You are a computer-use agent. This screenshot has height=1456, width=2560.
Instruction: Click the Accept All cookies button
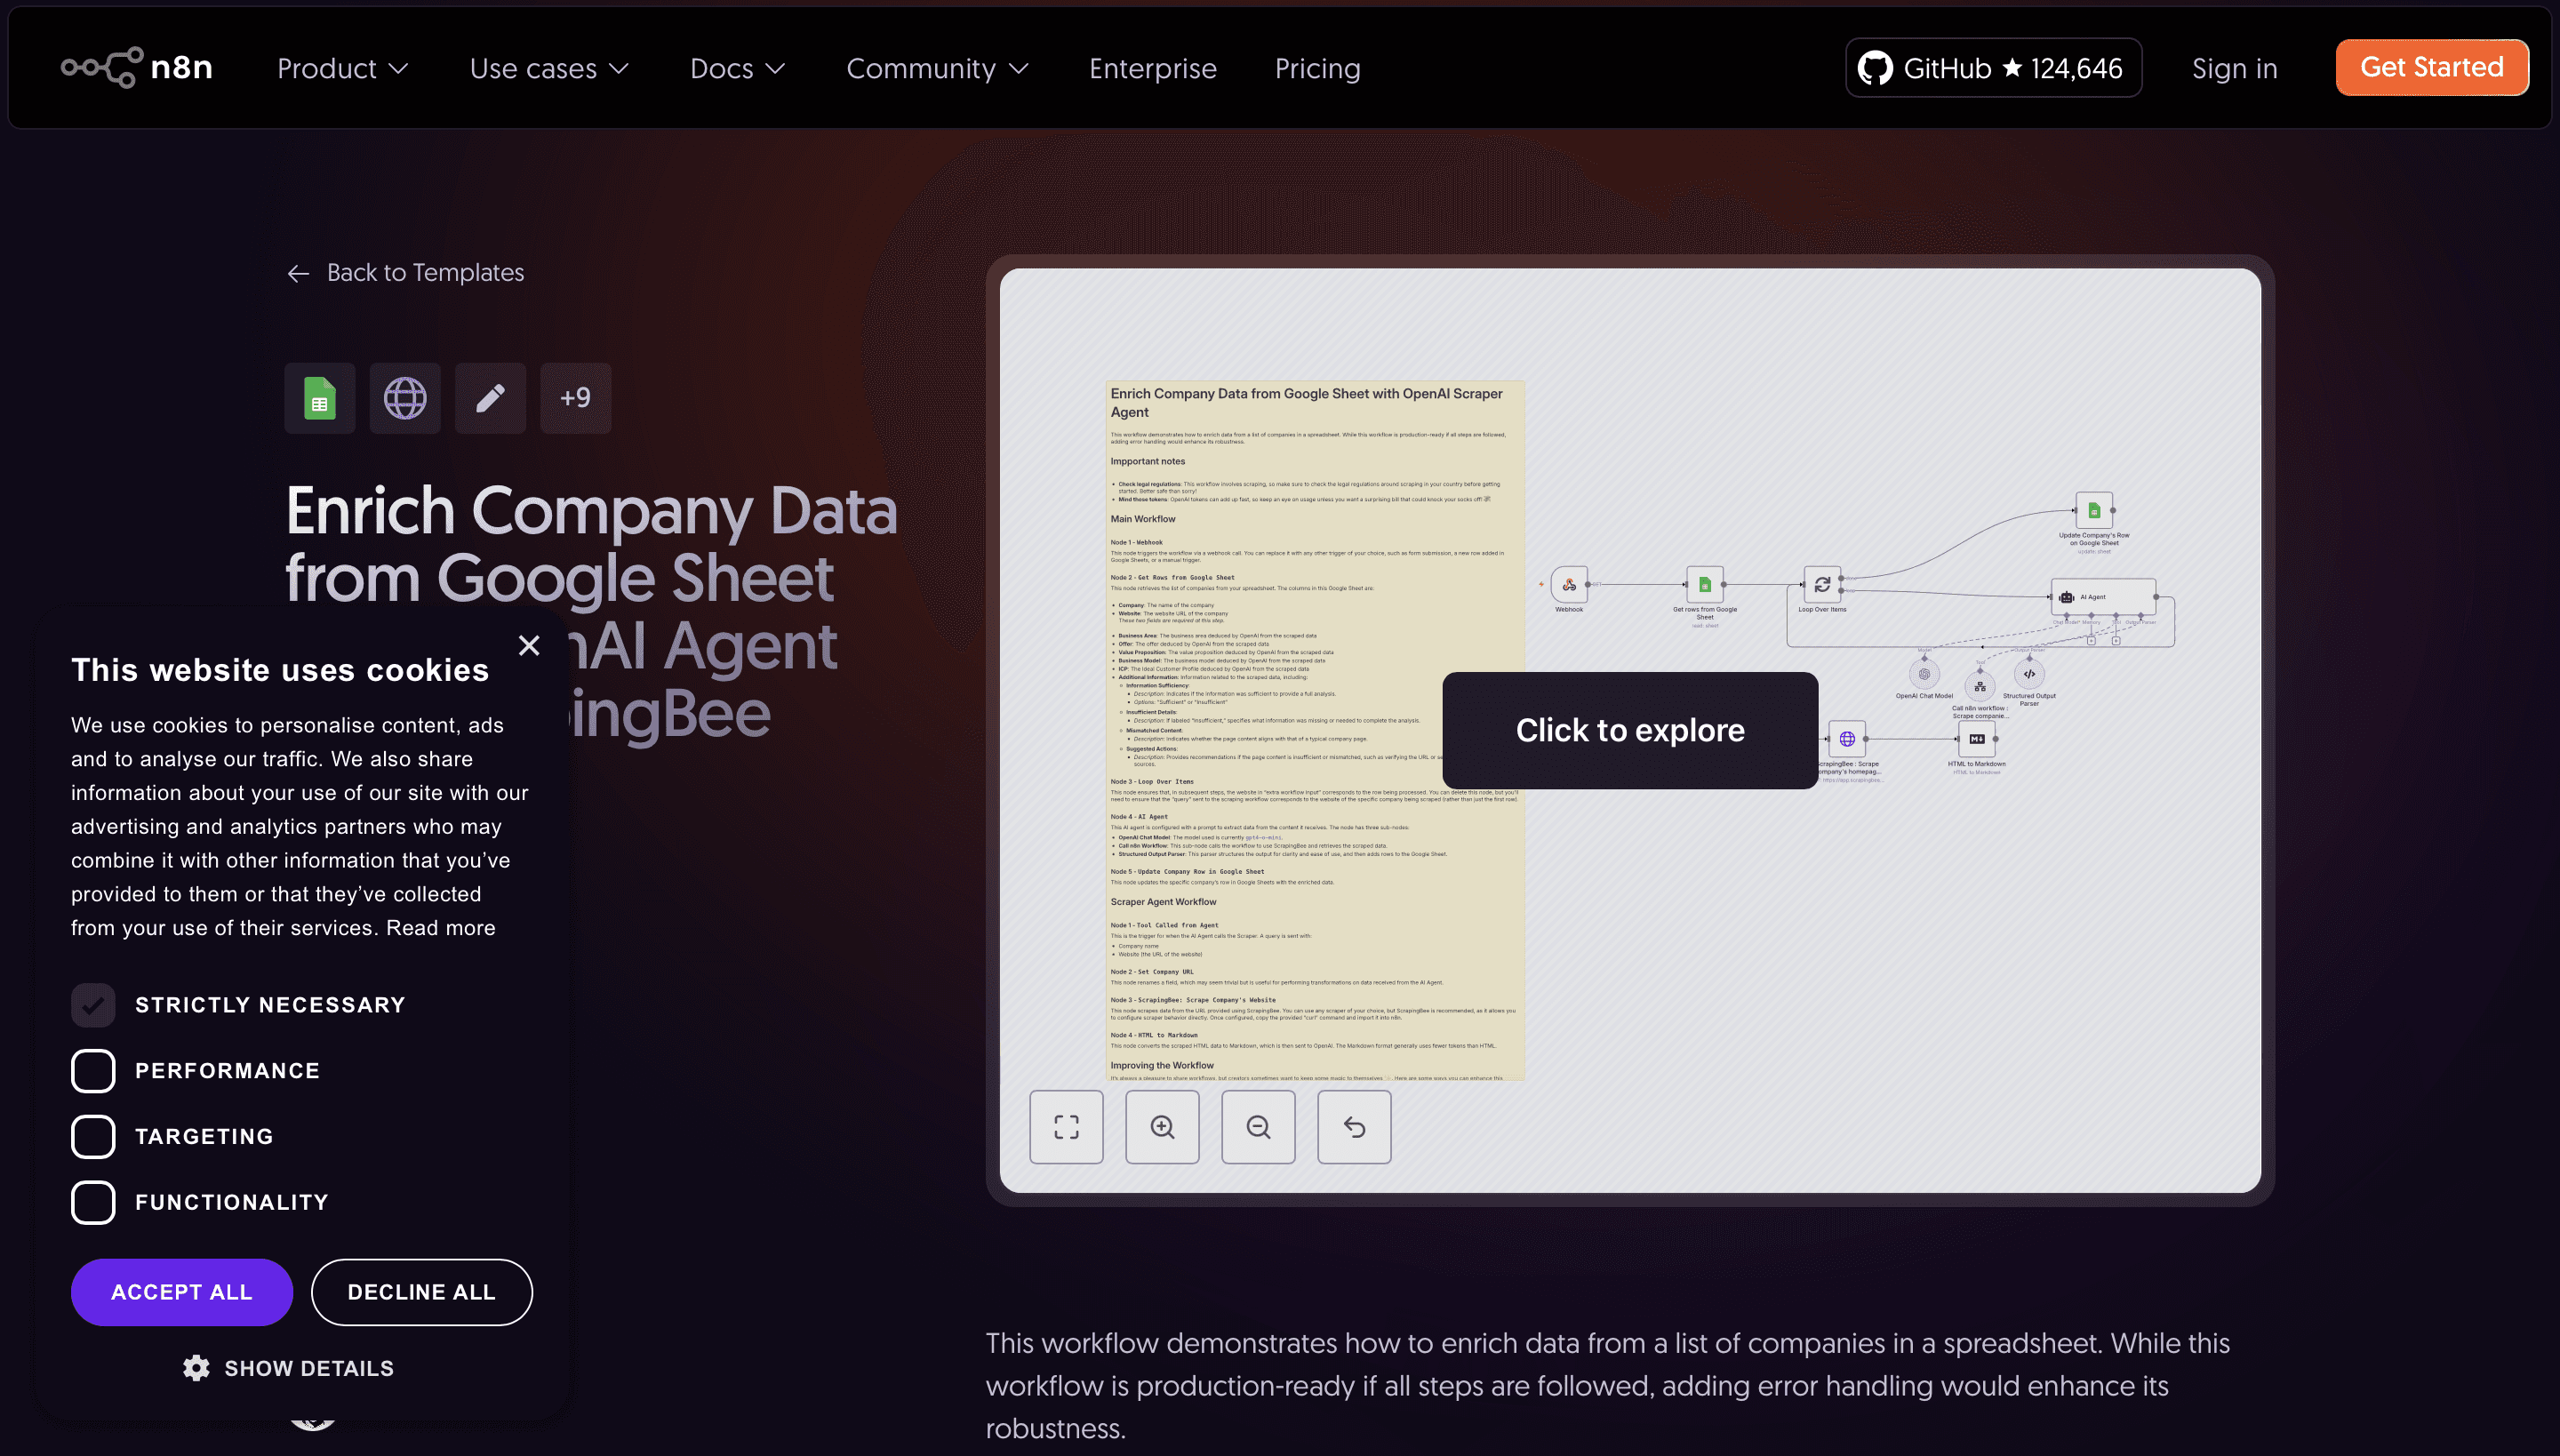(181, 1292)
